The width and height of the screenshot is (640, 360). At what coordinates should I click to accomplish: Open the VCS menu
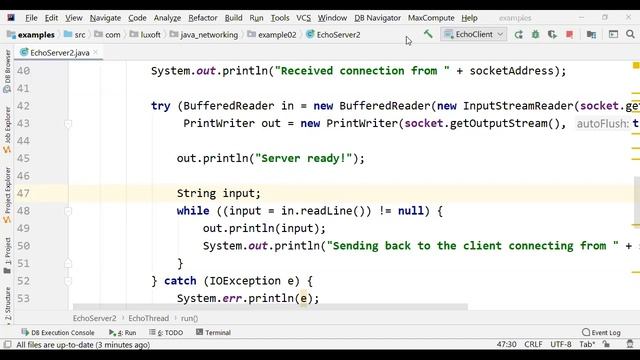coord(304,18)
